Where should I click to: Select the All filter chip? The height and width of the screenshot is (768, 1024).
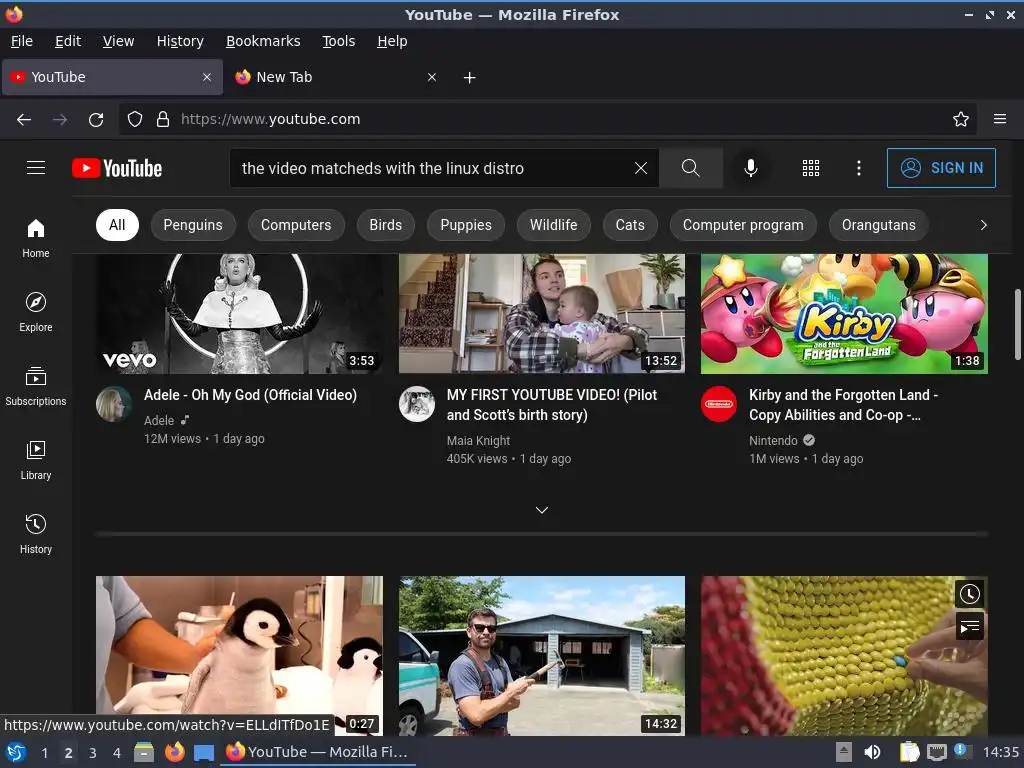(117, 225)
